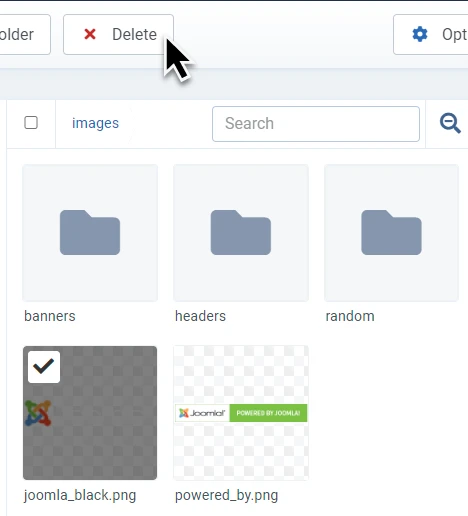Open the headers folder icon
Image resolution: width=468 pixels, height=516 pixels.
(241, 232)
